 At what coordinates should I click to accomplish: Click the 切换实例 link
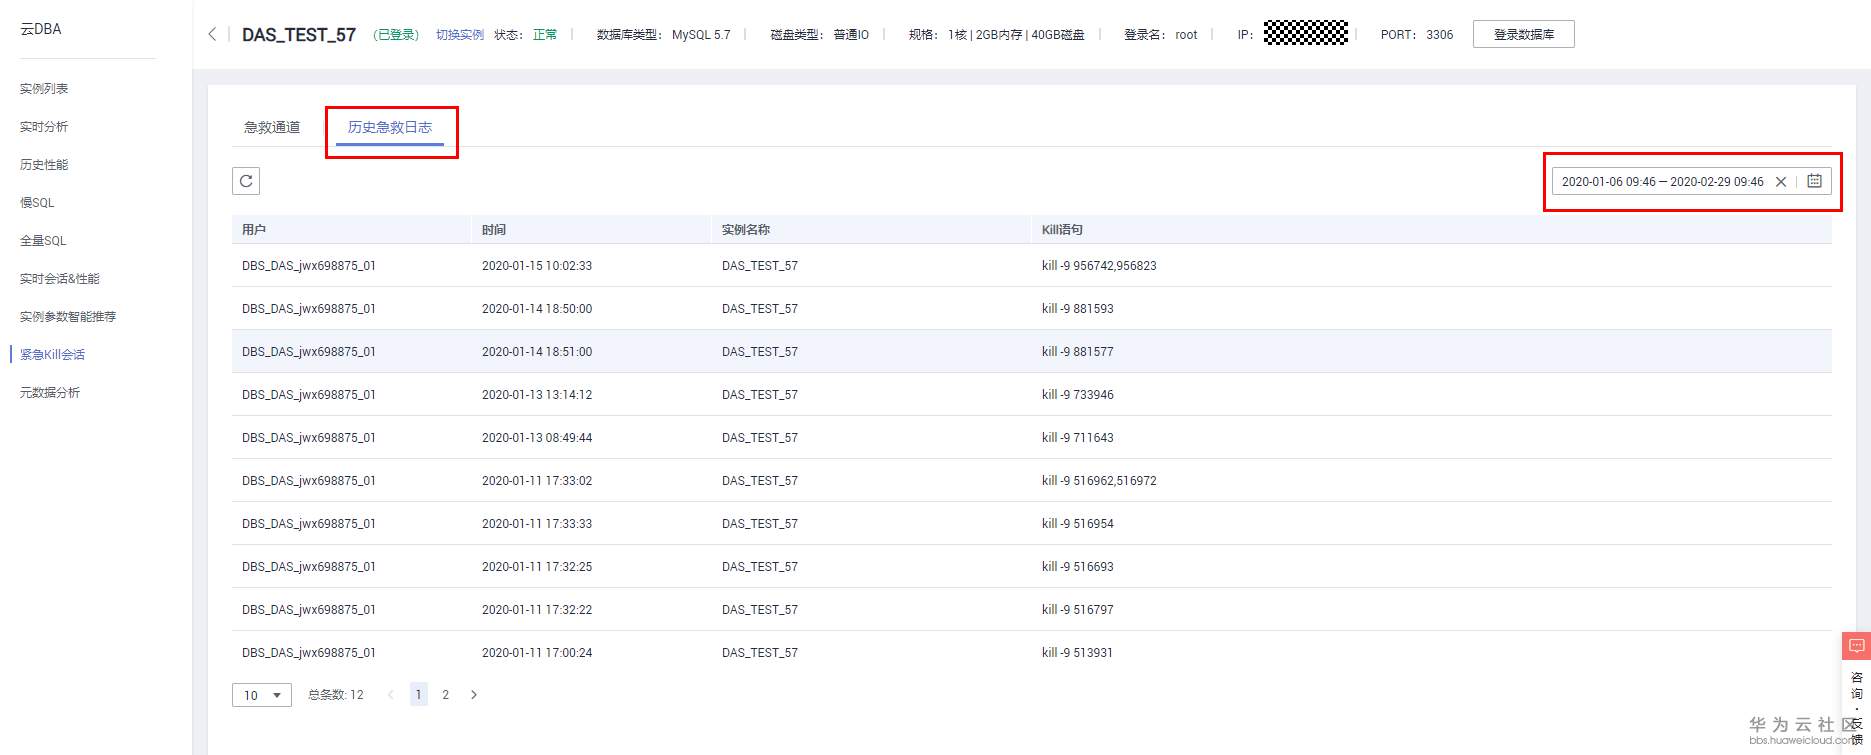[x=460, y=35]
